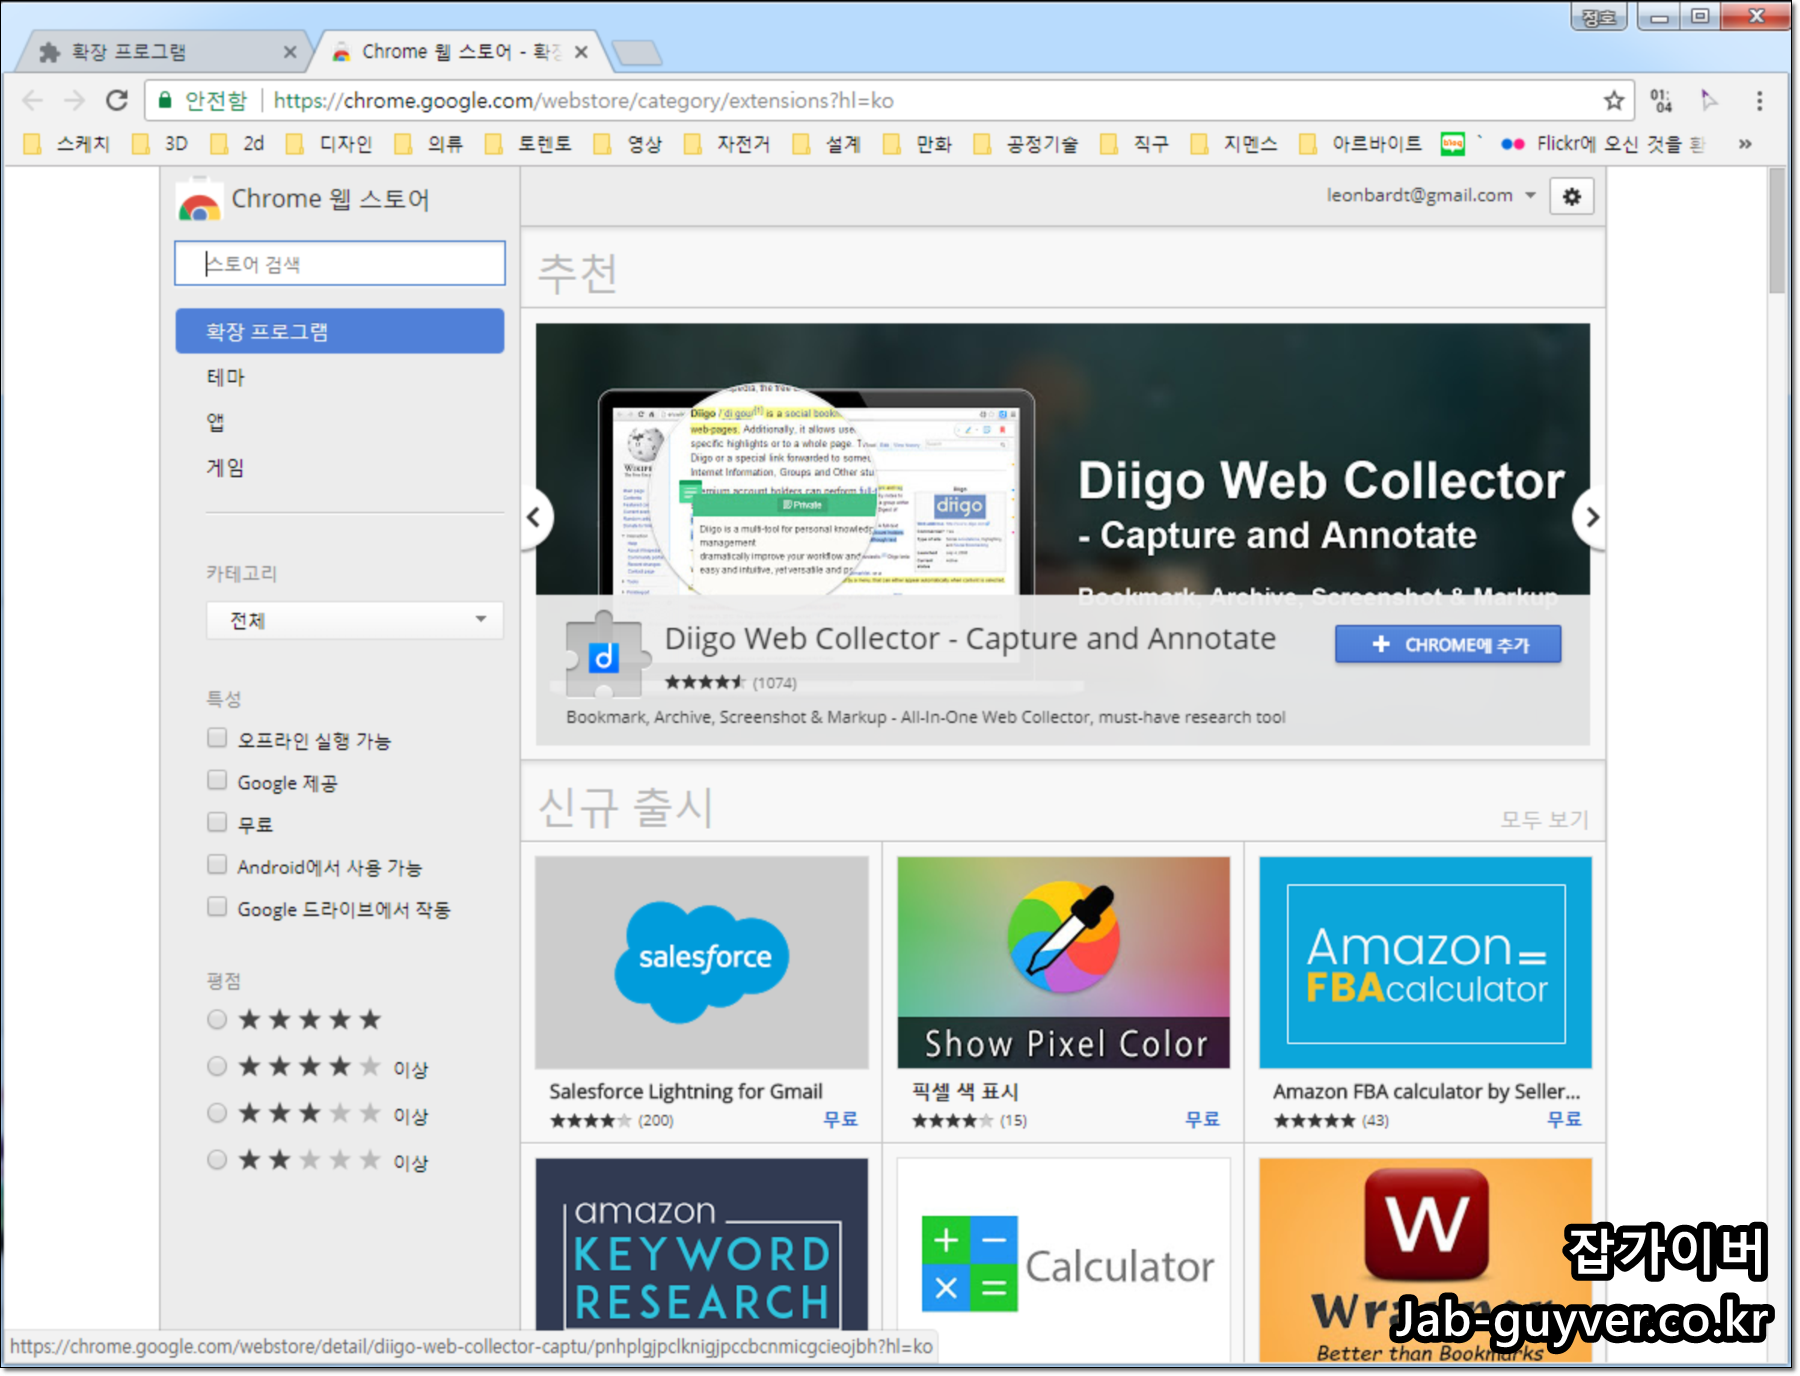1800x1376 pixels.
Task: Show previous featured slide with left arrow
Action: coord(535,517)
